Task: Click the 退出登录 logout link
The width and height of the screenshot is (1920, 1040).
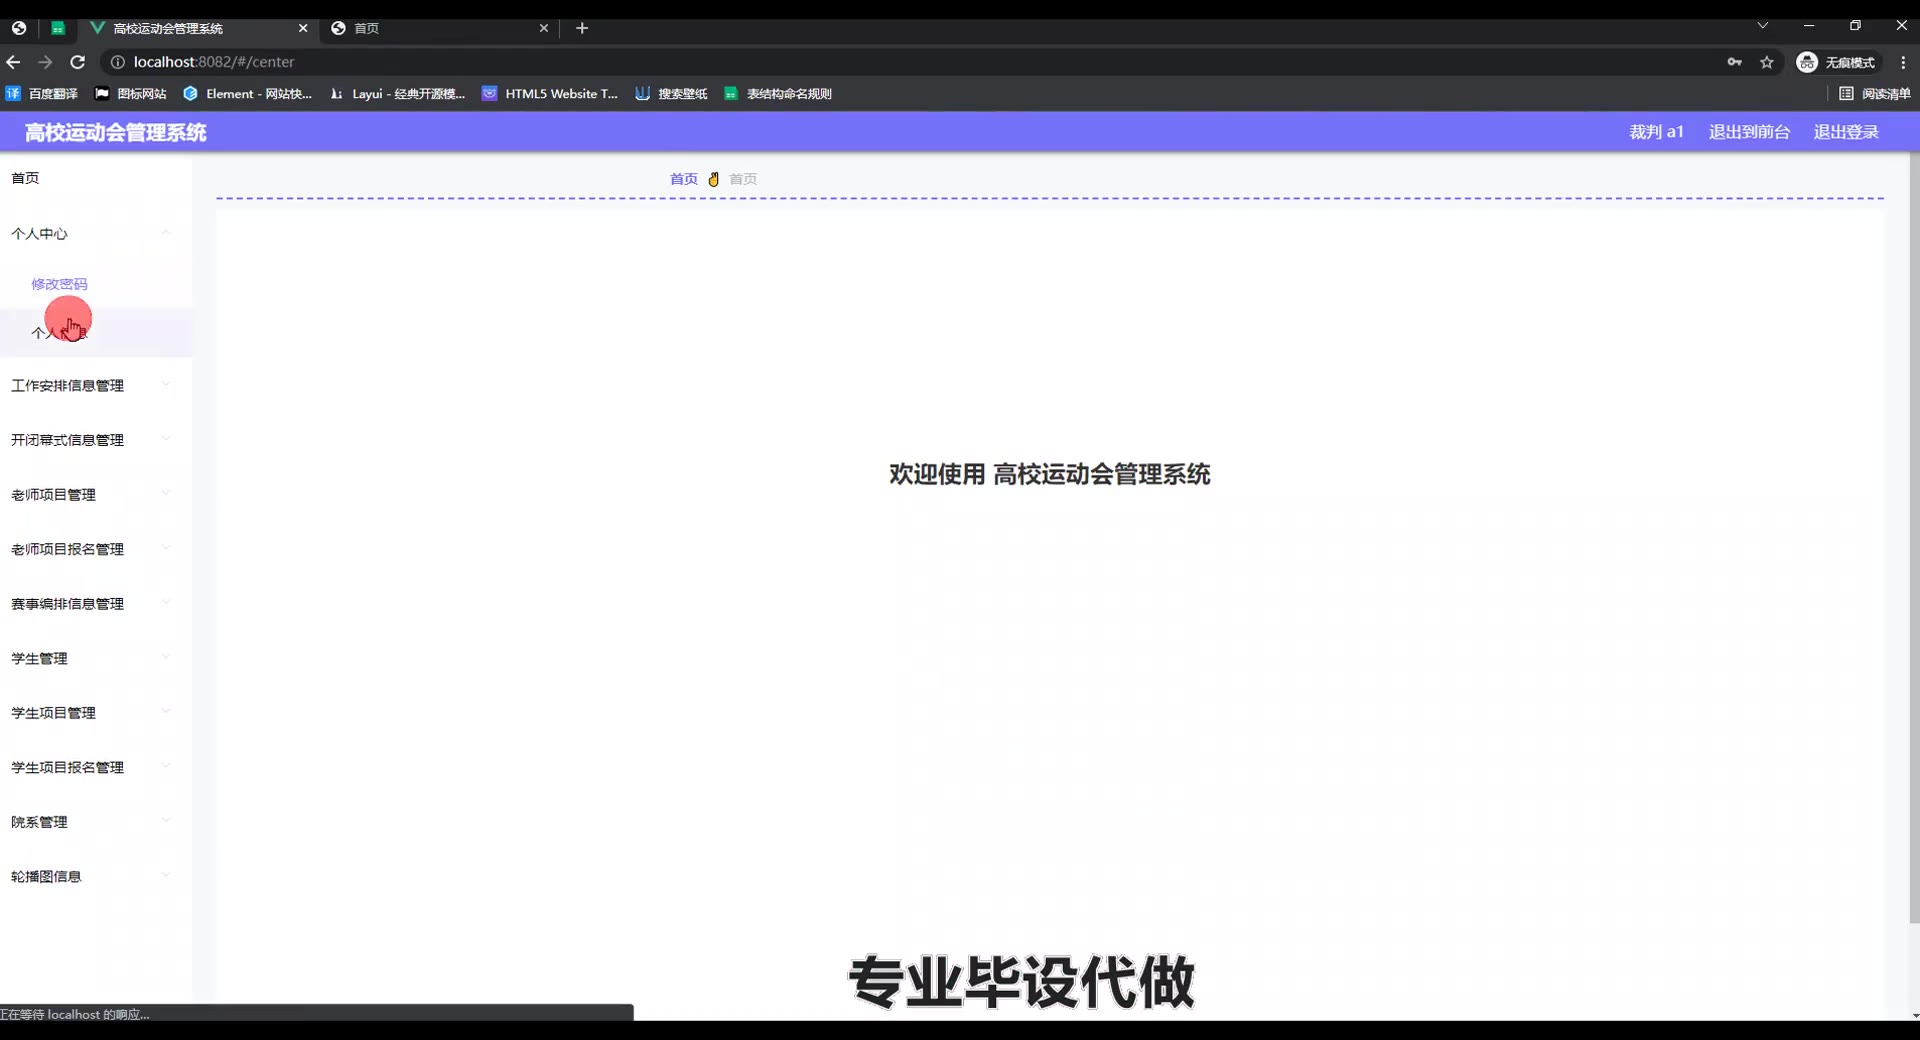Action: point(1846,132)
